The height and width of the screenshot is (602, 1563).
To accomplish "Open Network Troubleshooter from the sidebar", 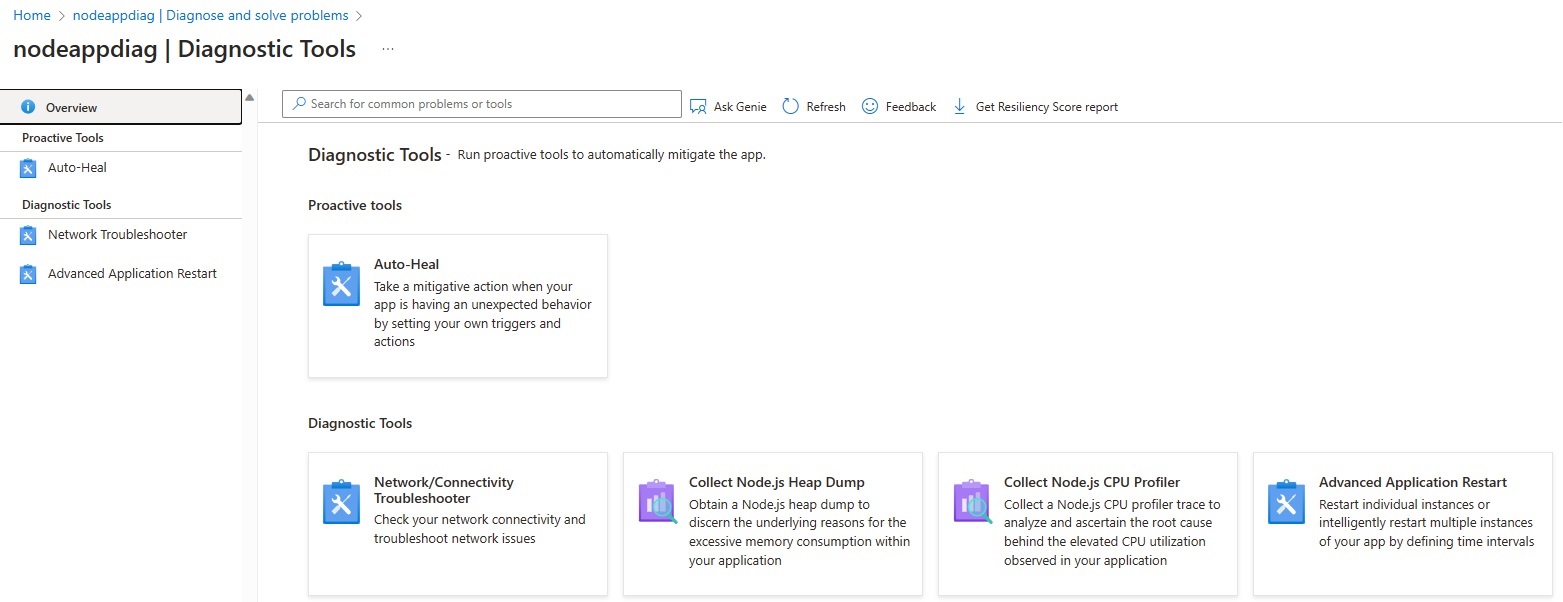I will 117,235.
